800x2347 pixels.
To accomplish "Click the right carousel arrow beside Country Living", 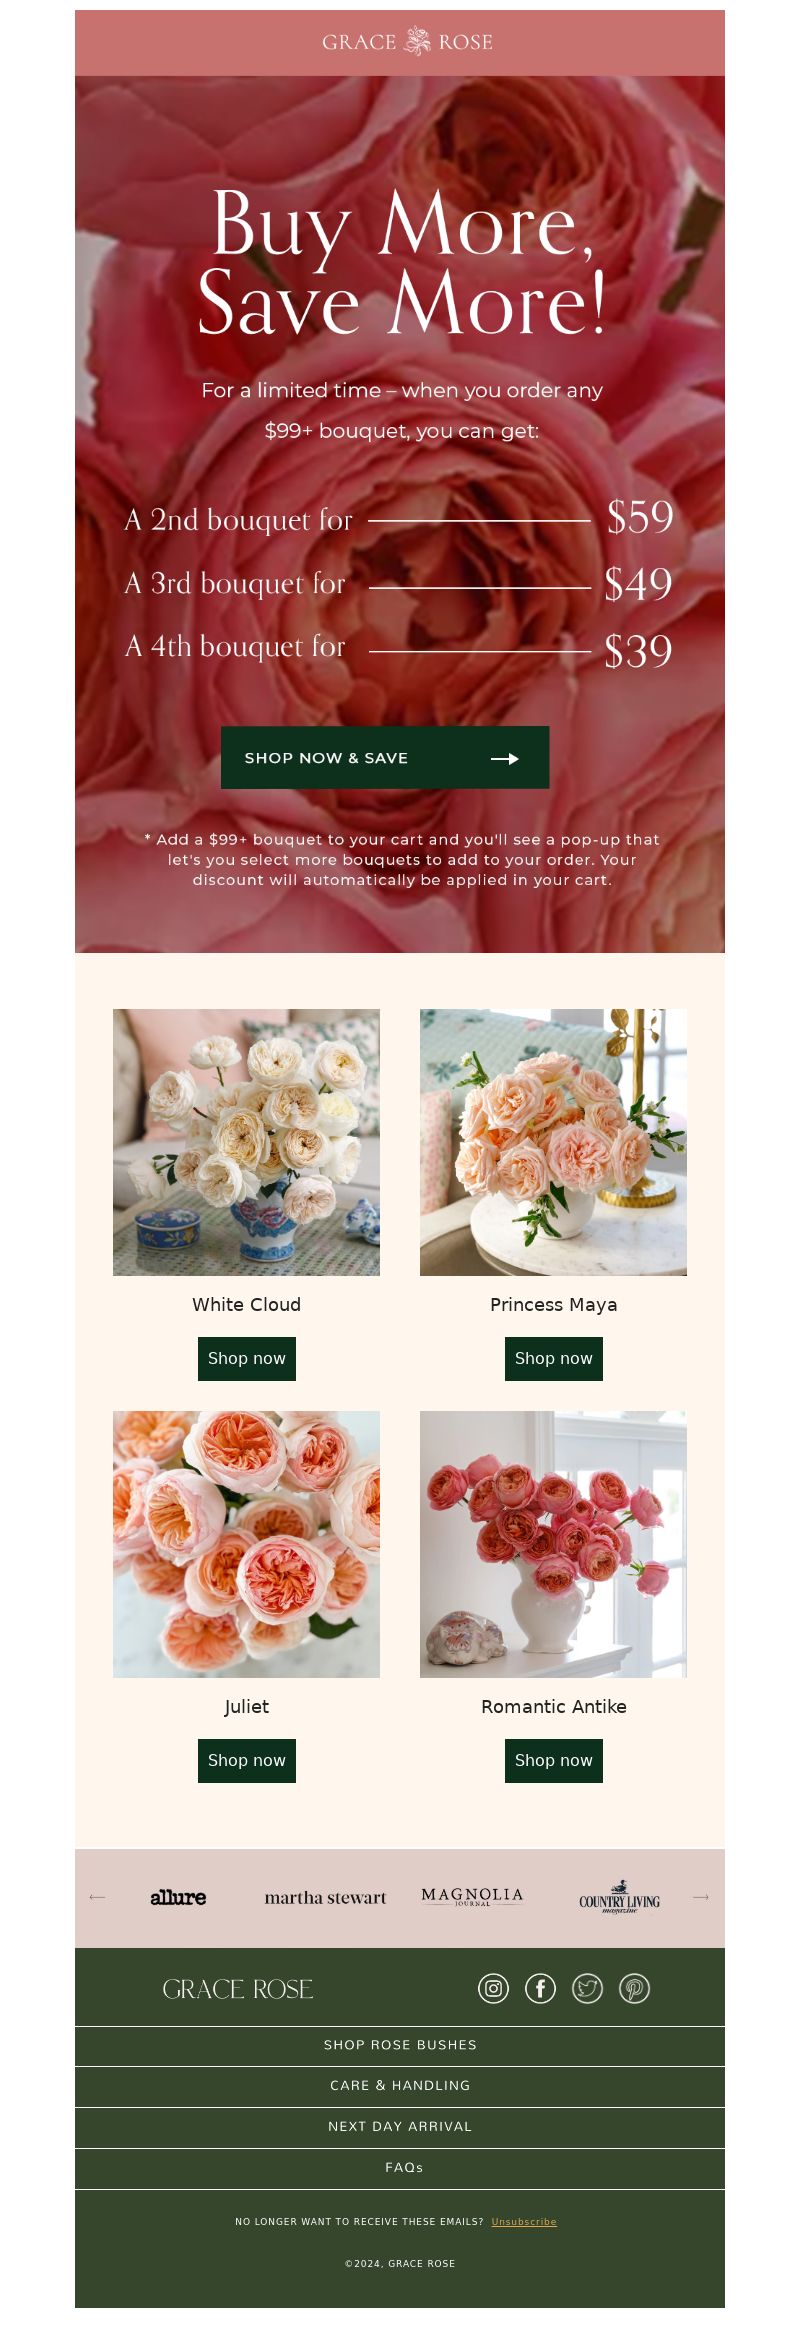I will [701, 1897].
